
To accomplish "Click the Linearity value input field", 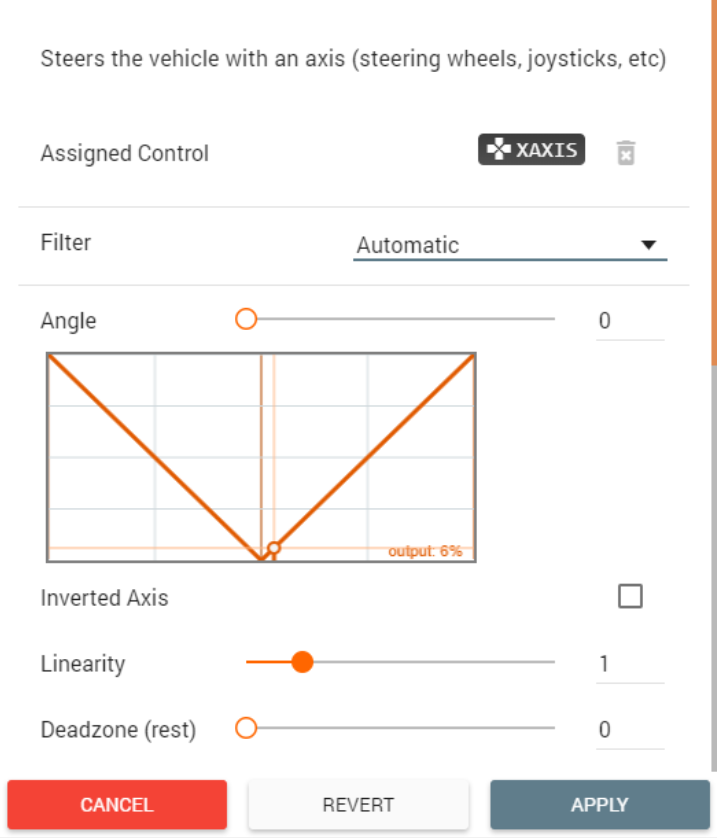I will click(x=629, y=664).
